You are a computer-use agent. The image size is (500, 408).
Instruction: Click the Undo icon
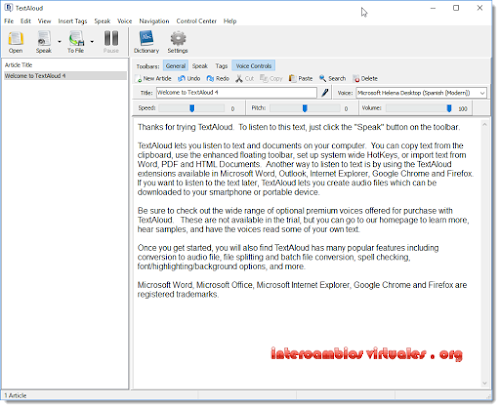click(189, 79)
